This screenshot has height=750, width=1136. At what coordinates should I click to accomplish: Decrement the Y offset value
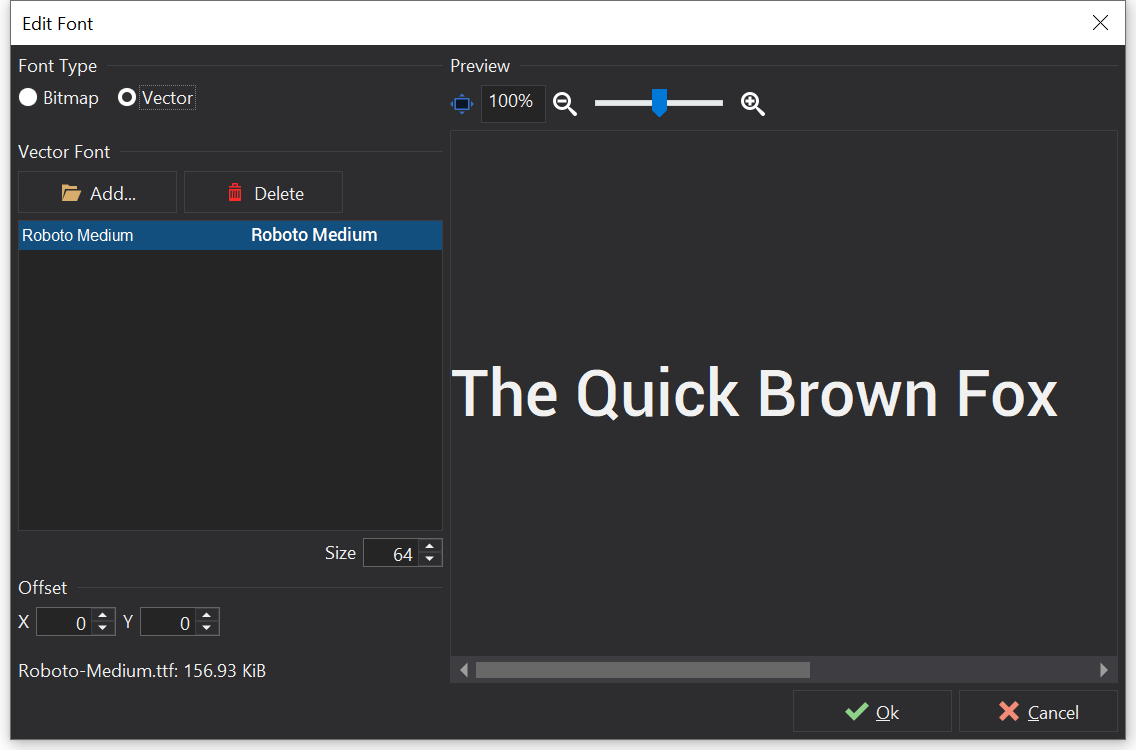(x=207, y=628)
